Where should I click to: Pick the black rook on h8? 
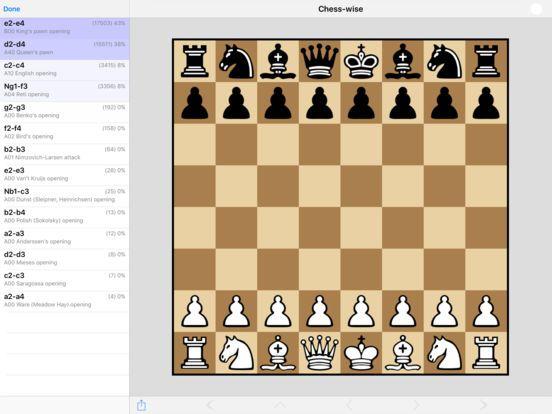(486, 61)
